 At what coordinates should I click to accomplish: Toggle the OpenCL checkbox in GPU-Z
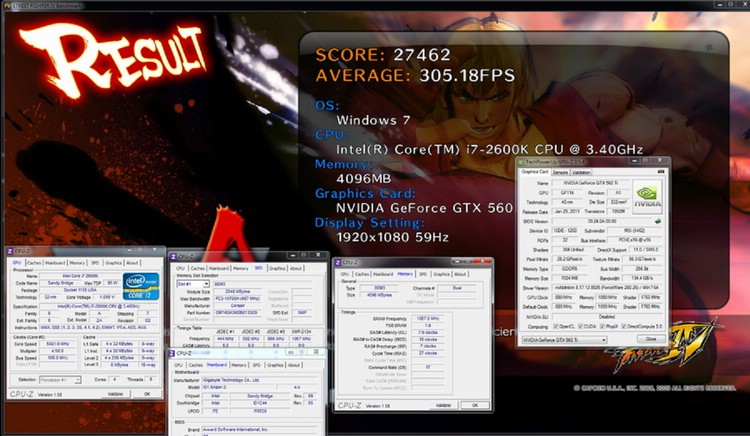point(555,327)
